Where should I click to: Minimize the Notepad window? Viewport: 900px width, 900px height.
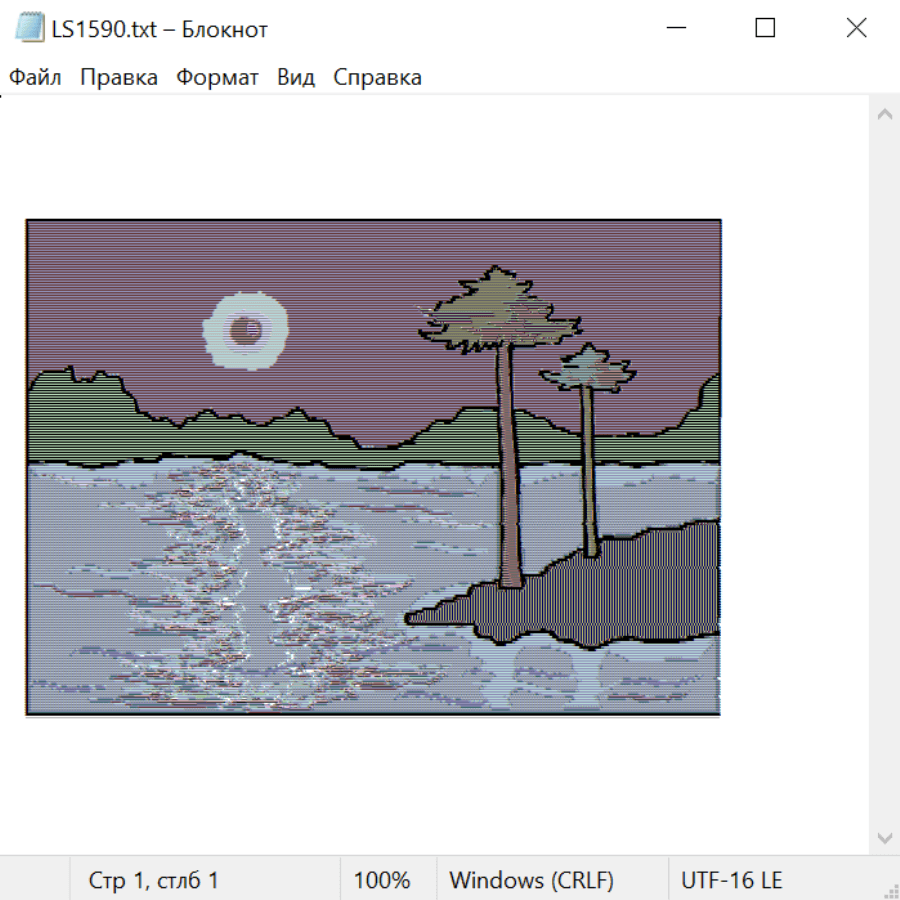676,28
